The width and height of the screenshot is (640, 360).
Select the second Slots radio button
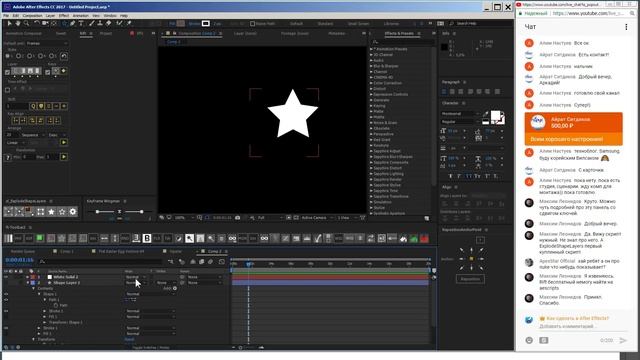19,56
